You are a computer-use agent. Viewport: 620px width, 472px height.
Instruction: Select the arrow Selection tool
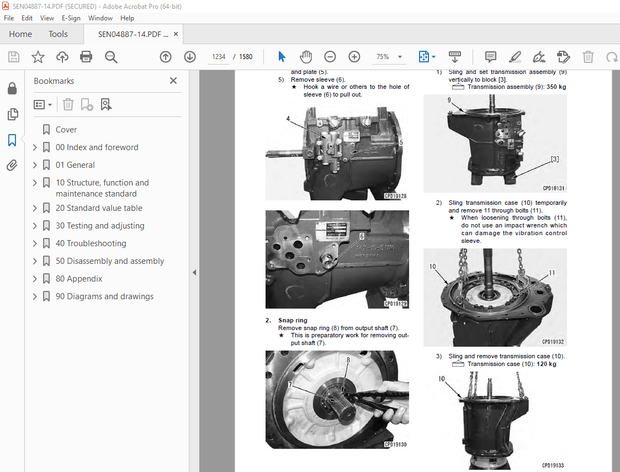(282, 57)
